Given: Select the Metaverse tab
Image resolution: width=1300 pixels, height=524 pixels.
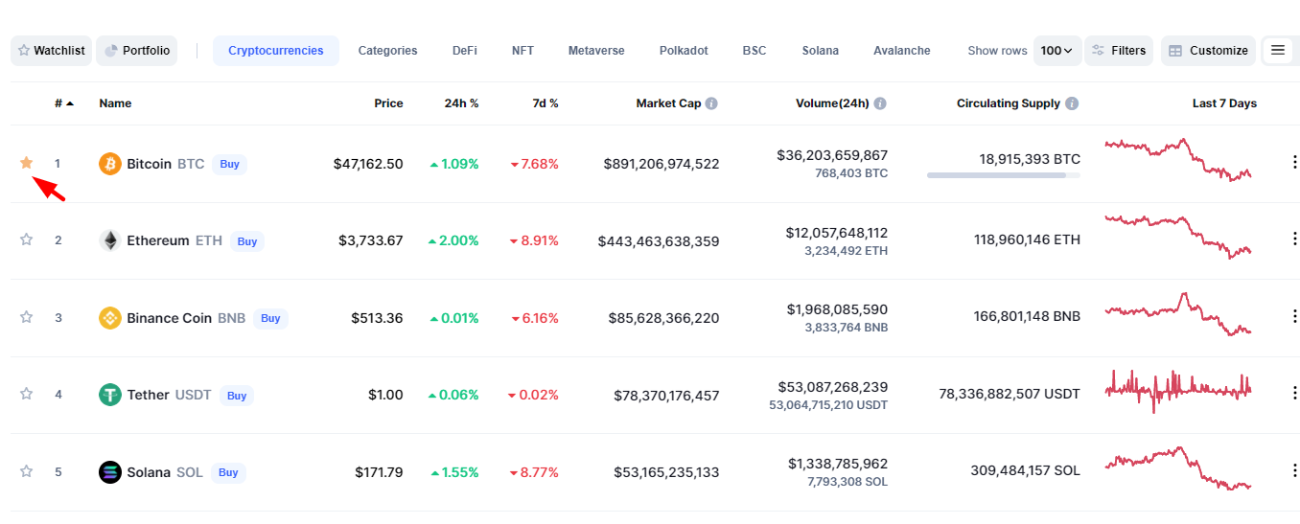Looking at the screenshot, I should [596, 50].
